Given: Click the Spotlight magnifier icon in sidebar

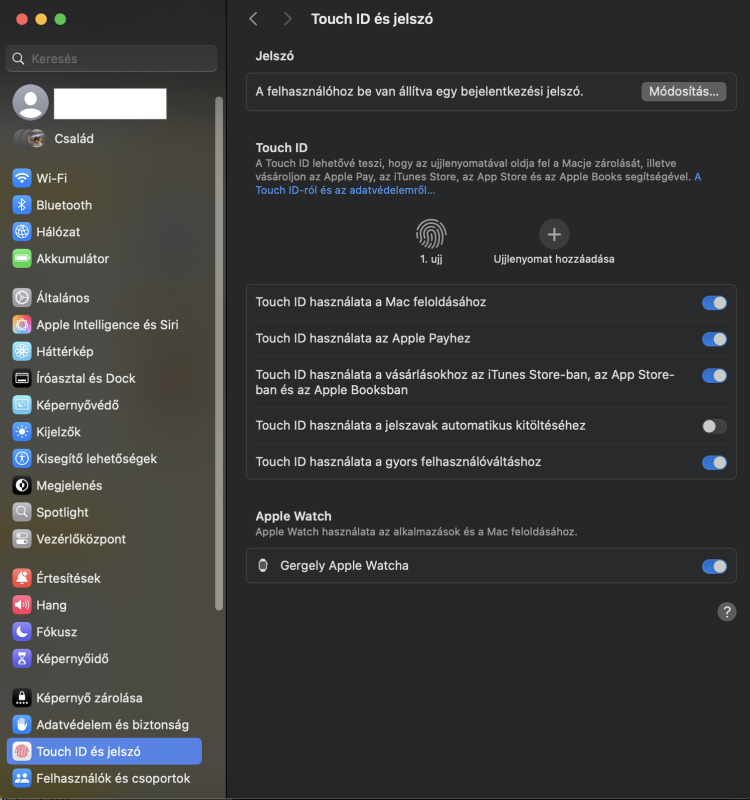Looking at the screenshot, I should click(x=21, y=512).
